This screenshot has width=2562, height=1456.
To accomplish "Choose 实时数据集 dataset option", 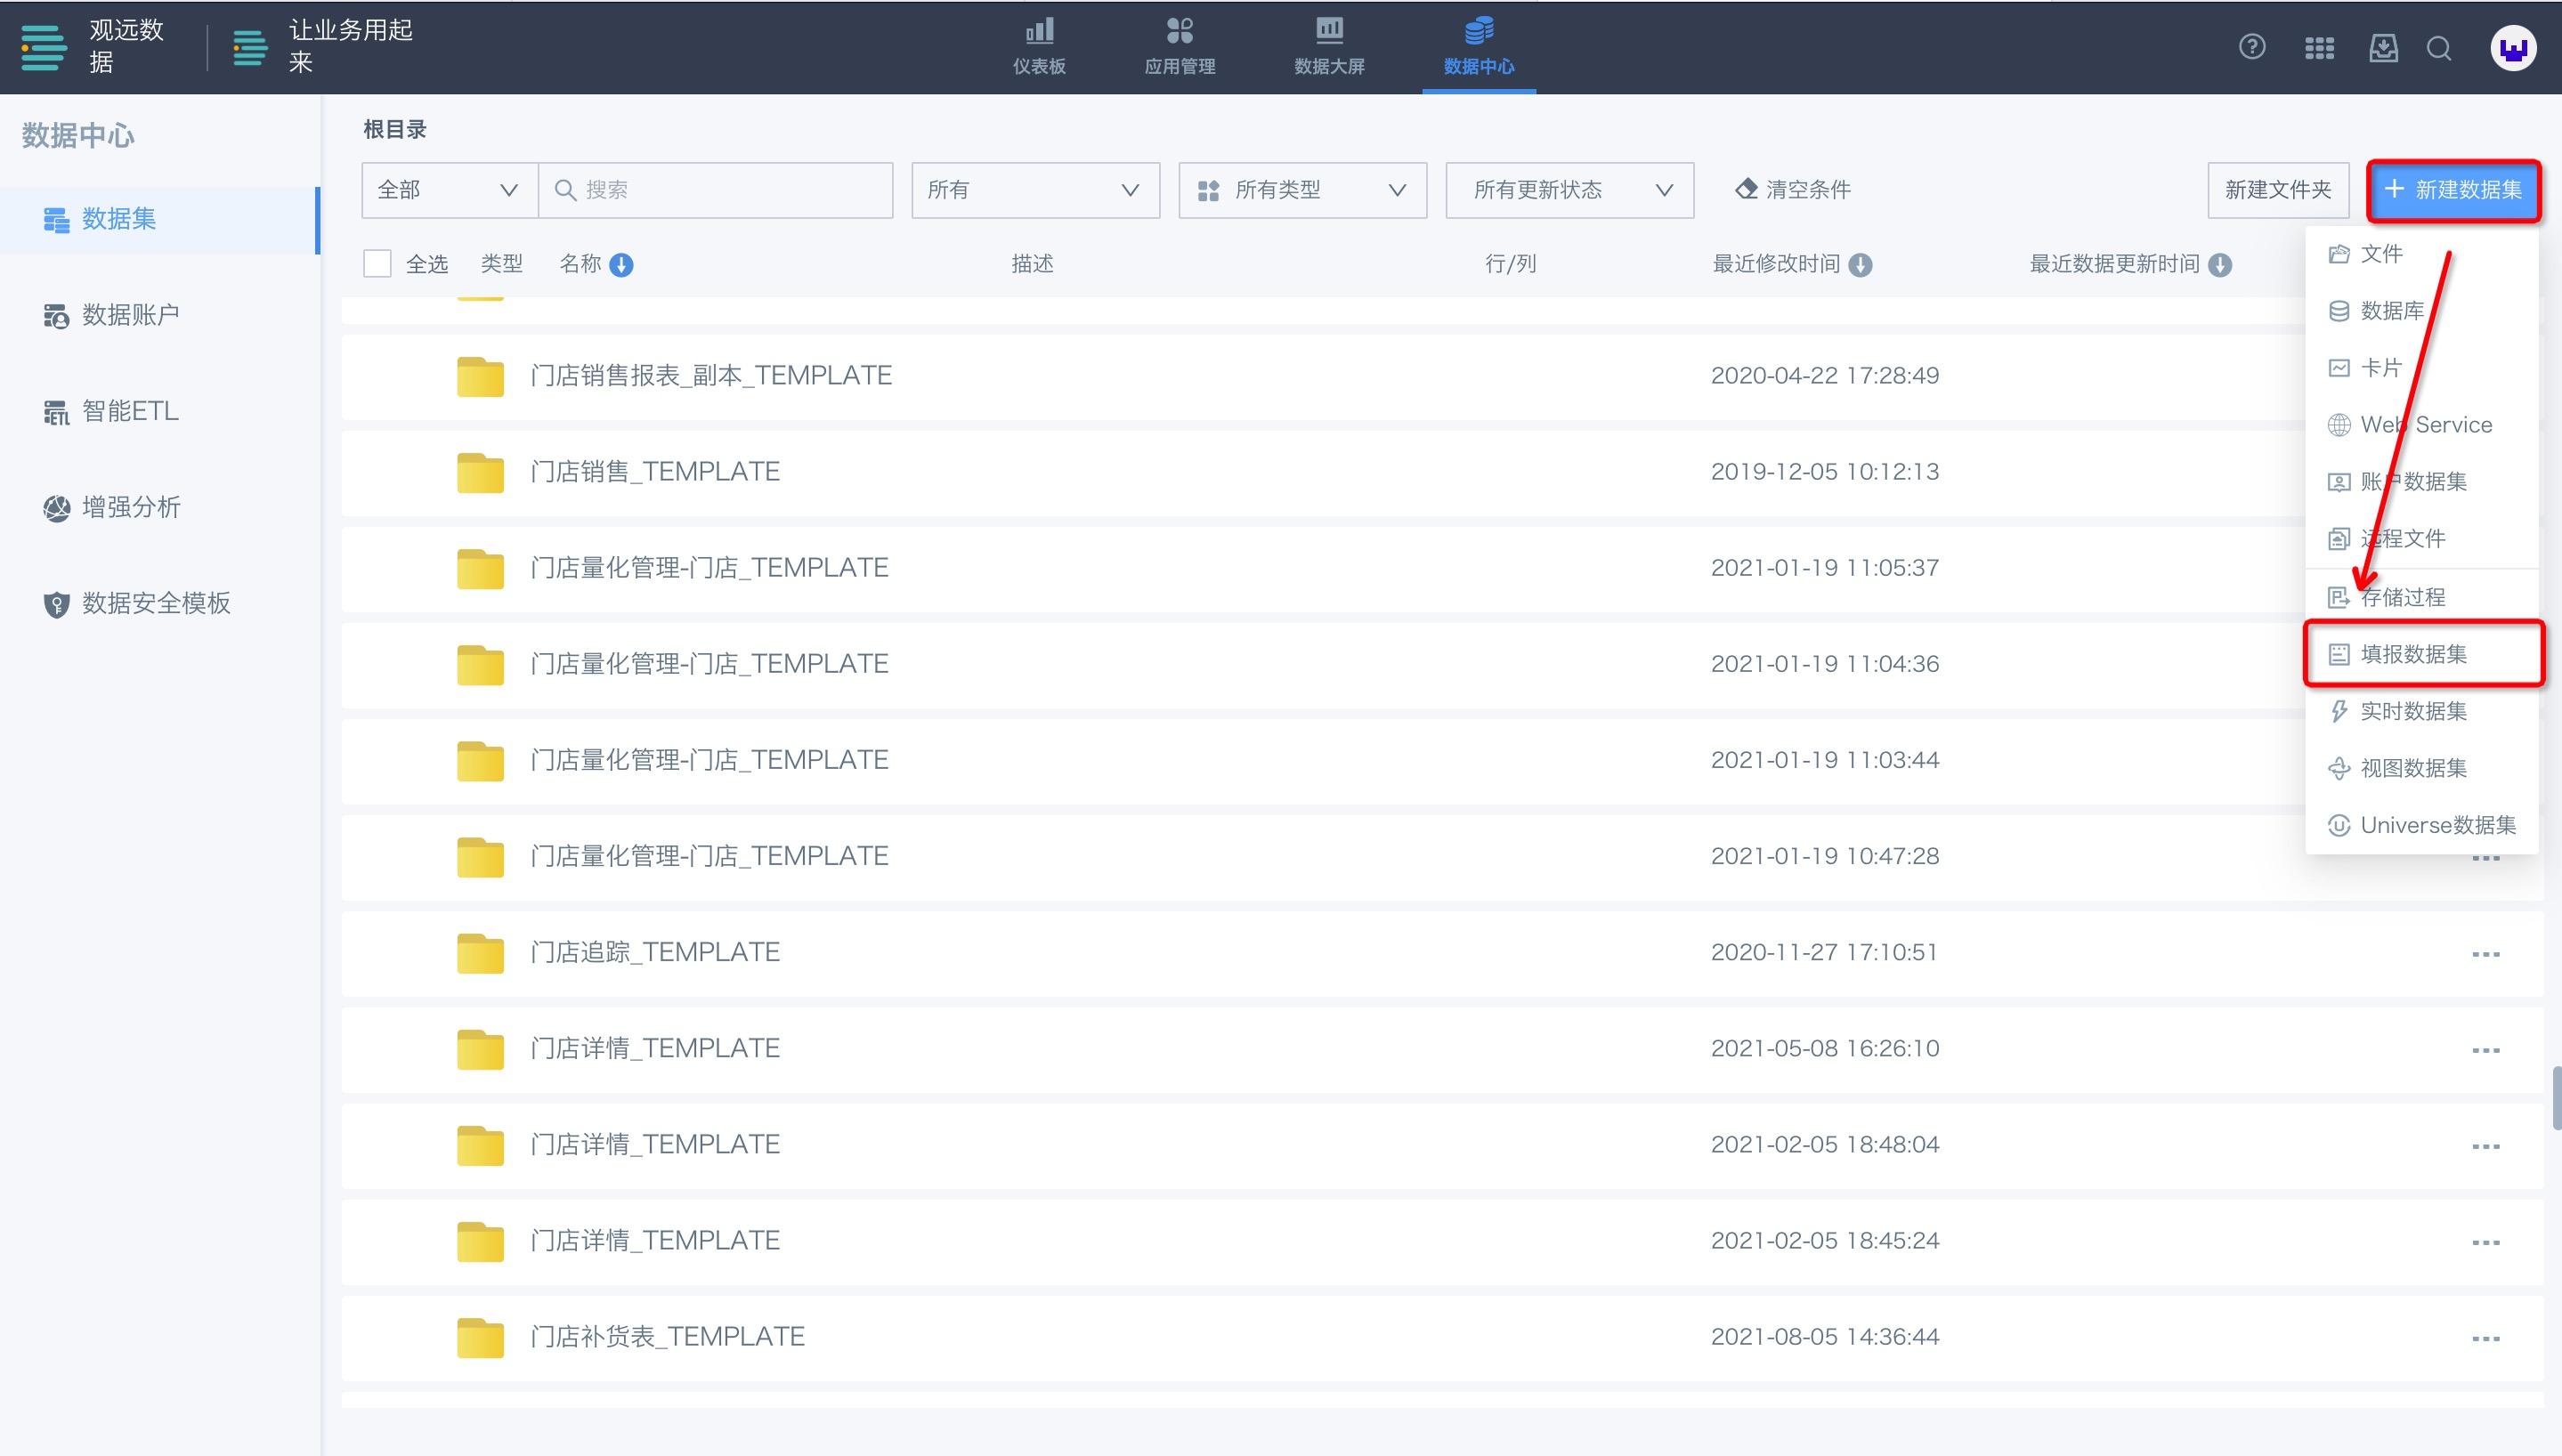I will 2421,712.
